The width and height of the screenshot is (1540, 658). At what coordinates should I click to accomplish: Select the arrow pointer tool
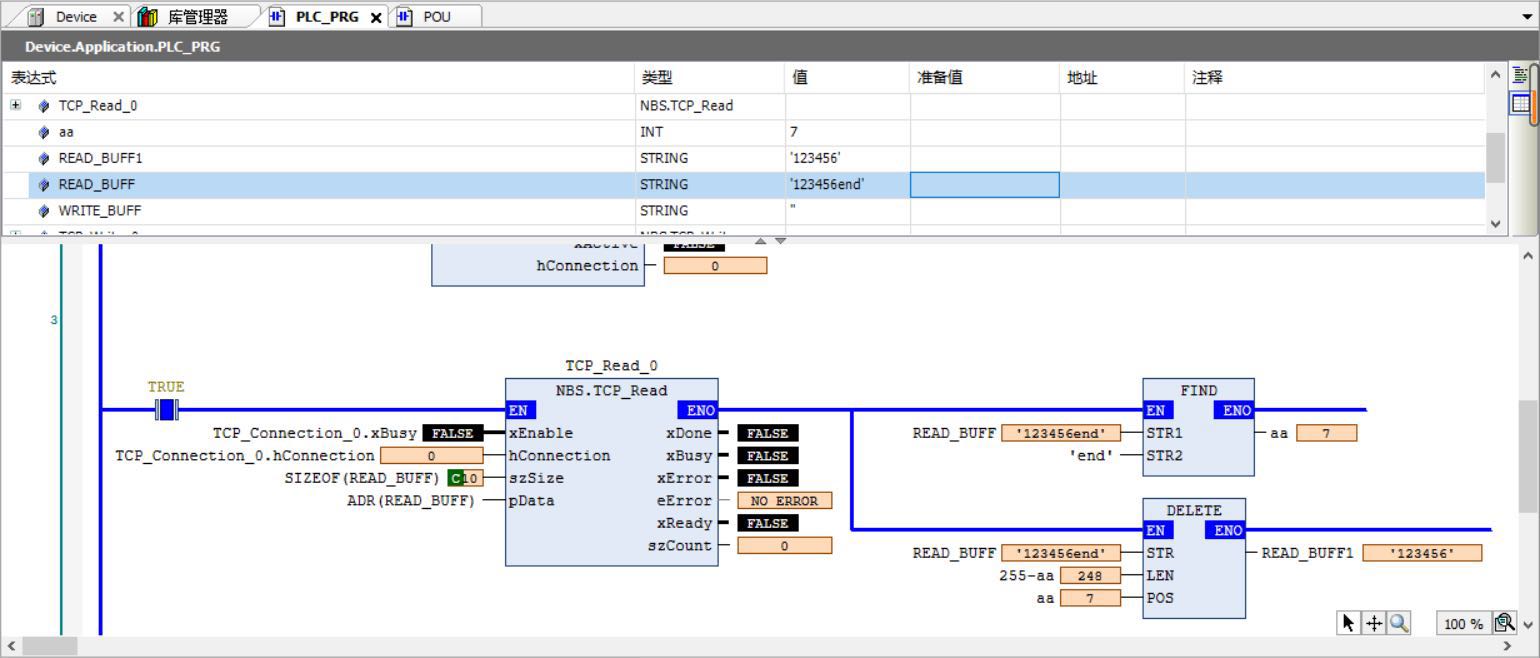tap(1348, 623)
